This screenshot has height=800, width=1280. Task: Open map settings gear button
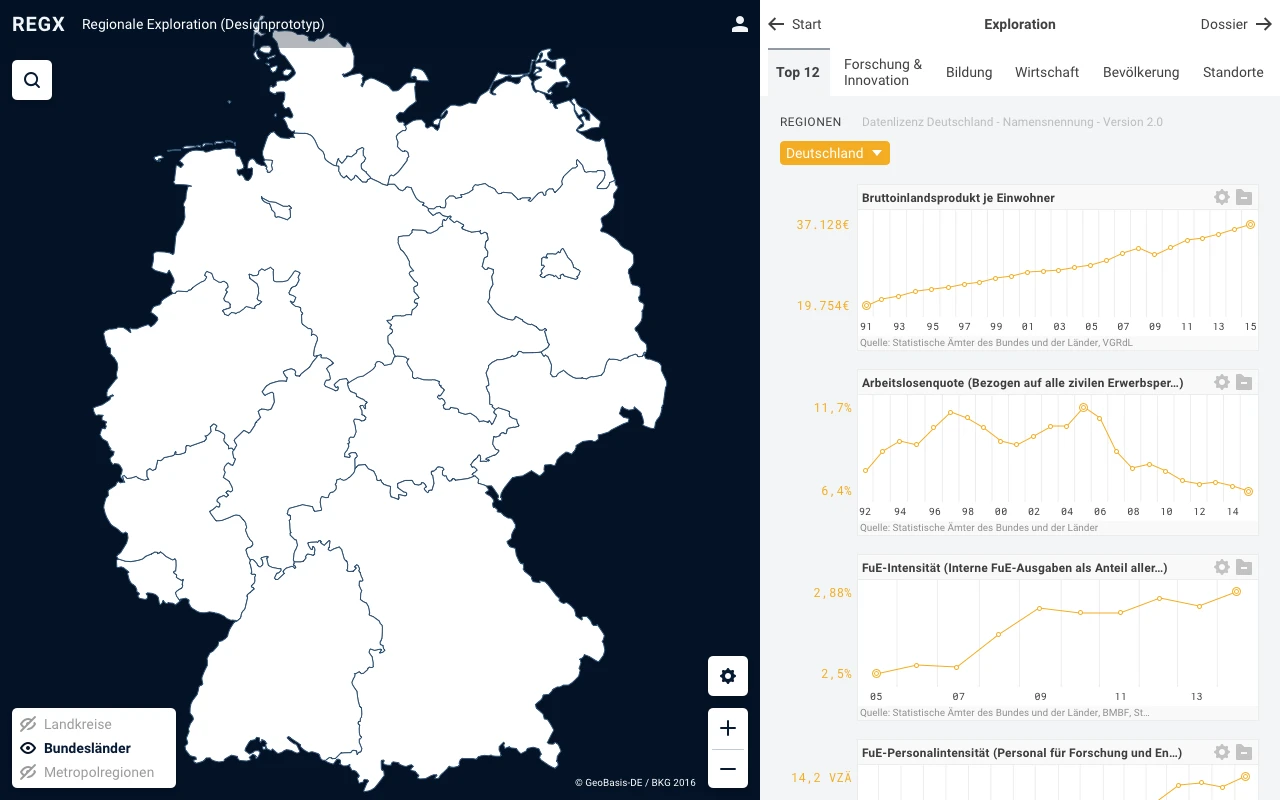tap(728, 676)
